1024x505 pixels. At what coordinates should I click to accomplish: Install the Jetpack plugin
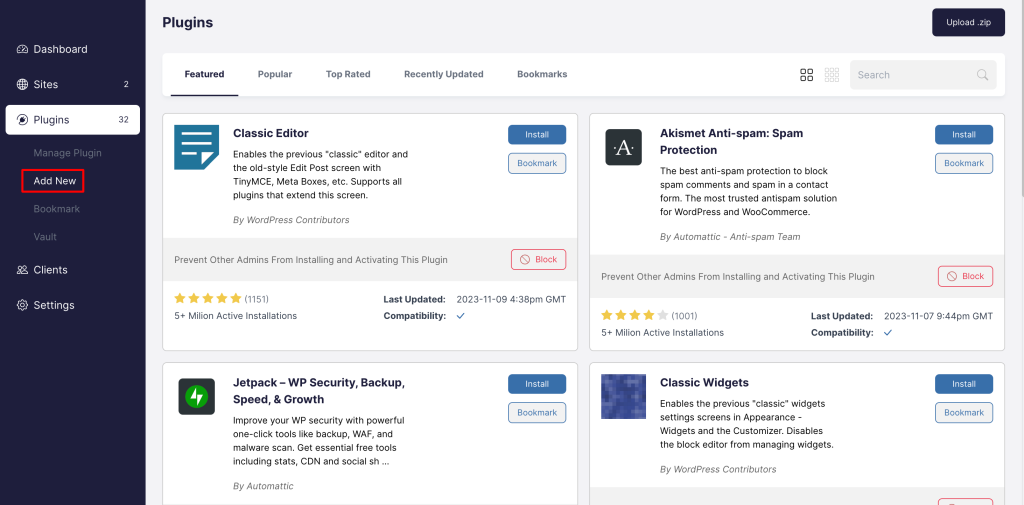(x=537, y=384)
